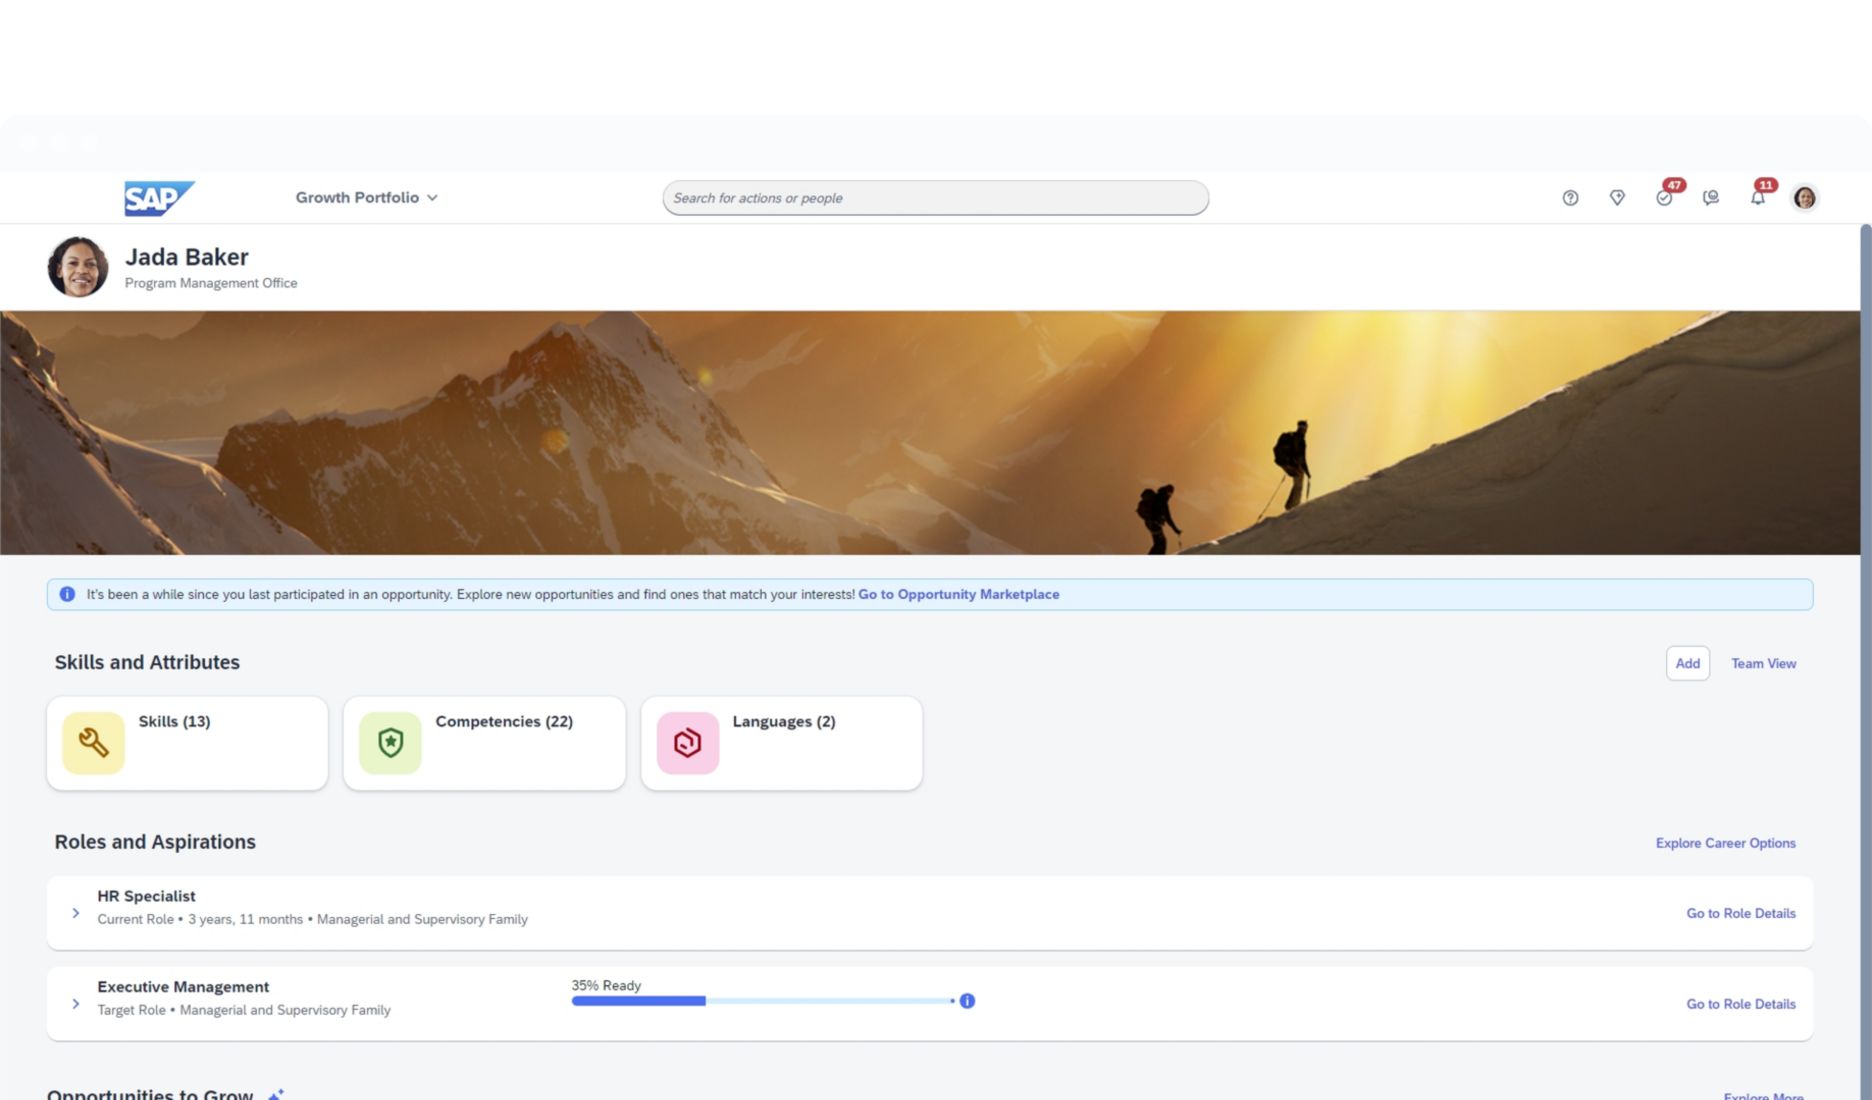Click the rewards diamond icon
Viewport: 1872px width, 1100px height.
(1617, 197)
